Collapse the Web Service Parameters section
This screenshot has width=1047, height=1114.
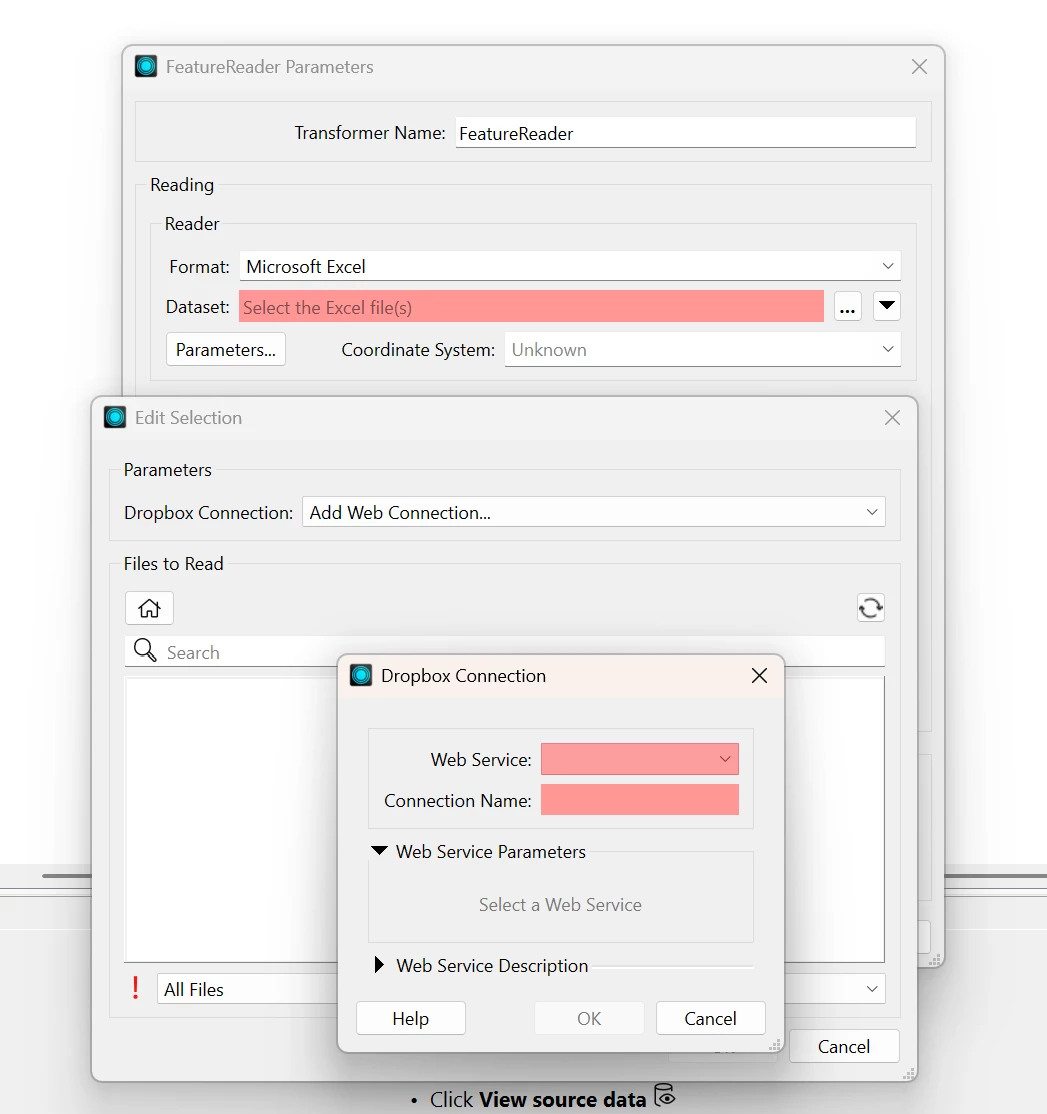coord(379,850)
